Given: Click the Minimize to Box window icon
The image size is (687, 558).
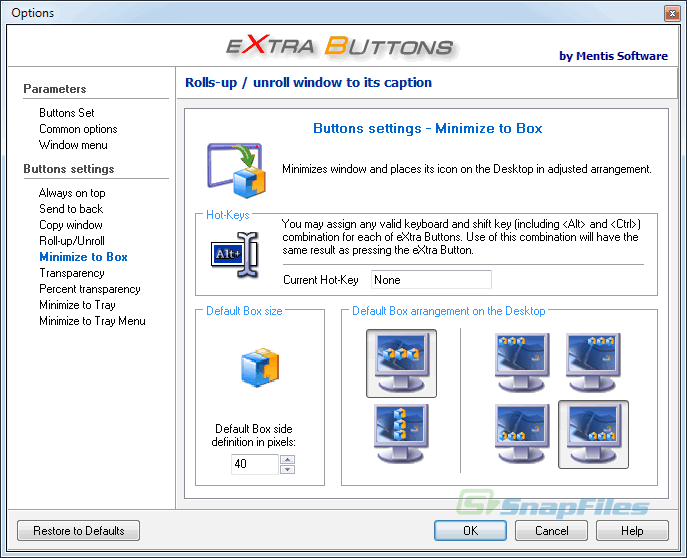Looking at the screenshot, I should click(x=236, y=171).
